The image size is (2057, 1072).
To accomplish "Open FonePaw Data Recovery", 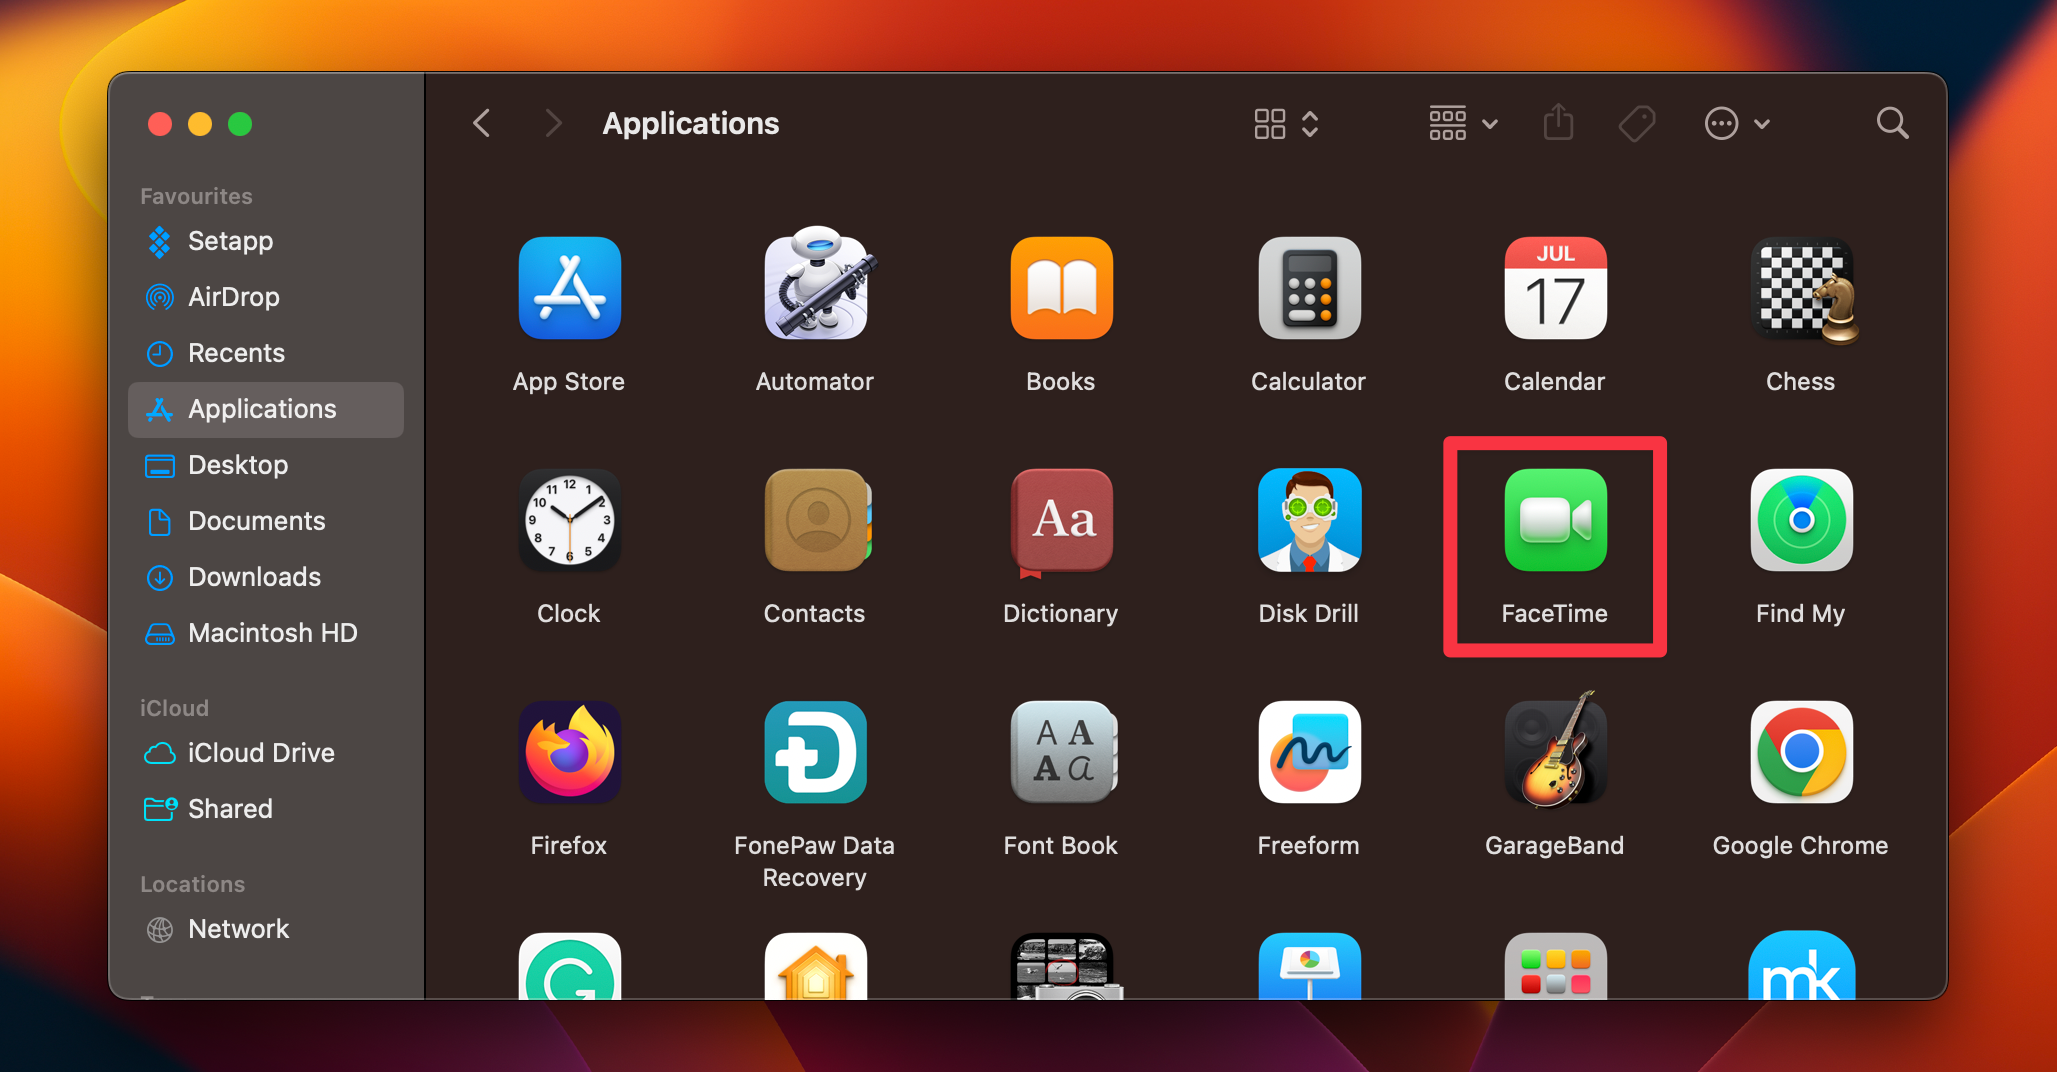I will click(x=815, y=753).
